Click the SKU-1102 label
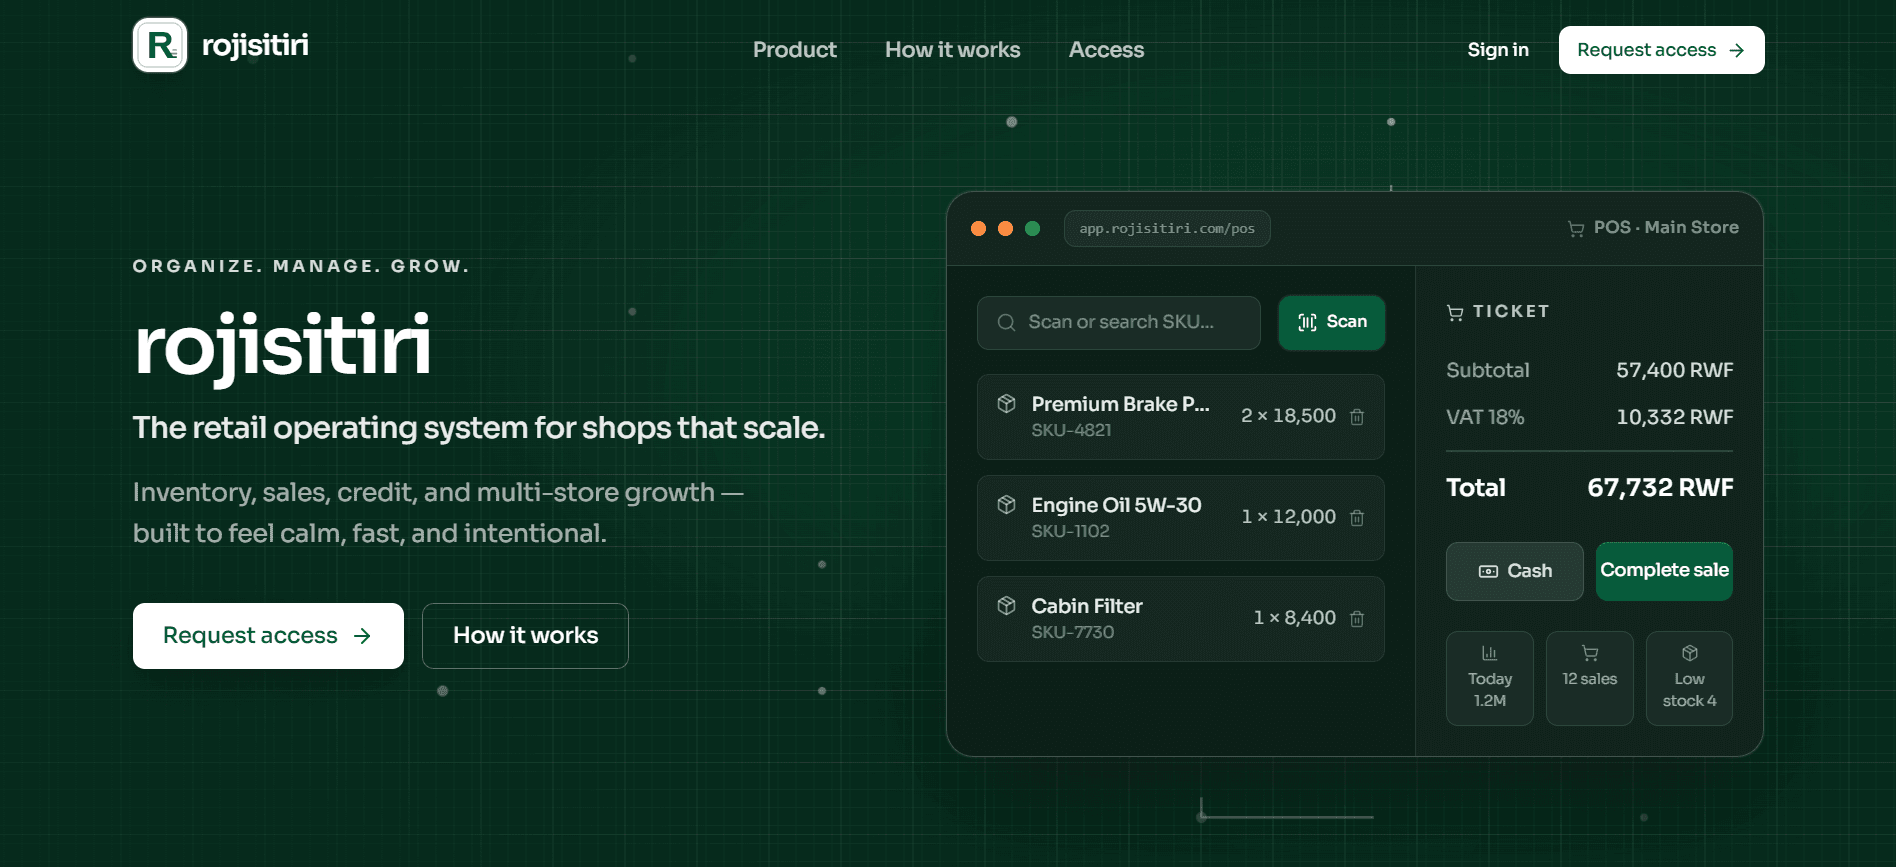Image resolution: width=1896 pixels, height=867 pixels. [x=1070, y=531]
